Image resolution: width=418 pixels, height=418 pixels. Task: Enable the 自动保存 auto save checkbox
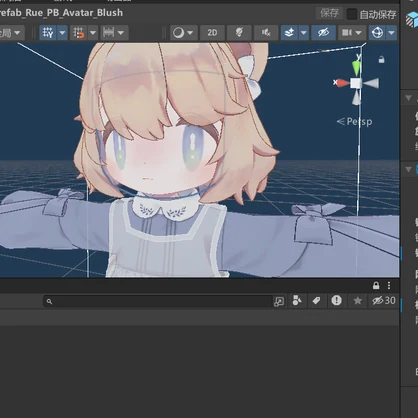[x=352, y=14]
